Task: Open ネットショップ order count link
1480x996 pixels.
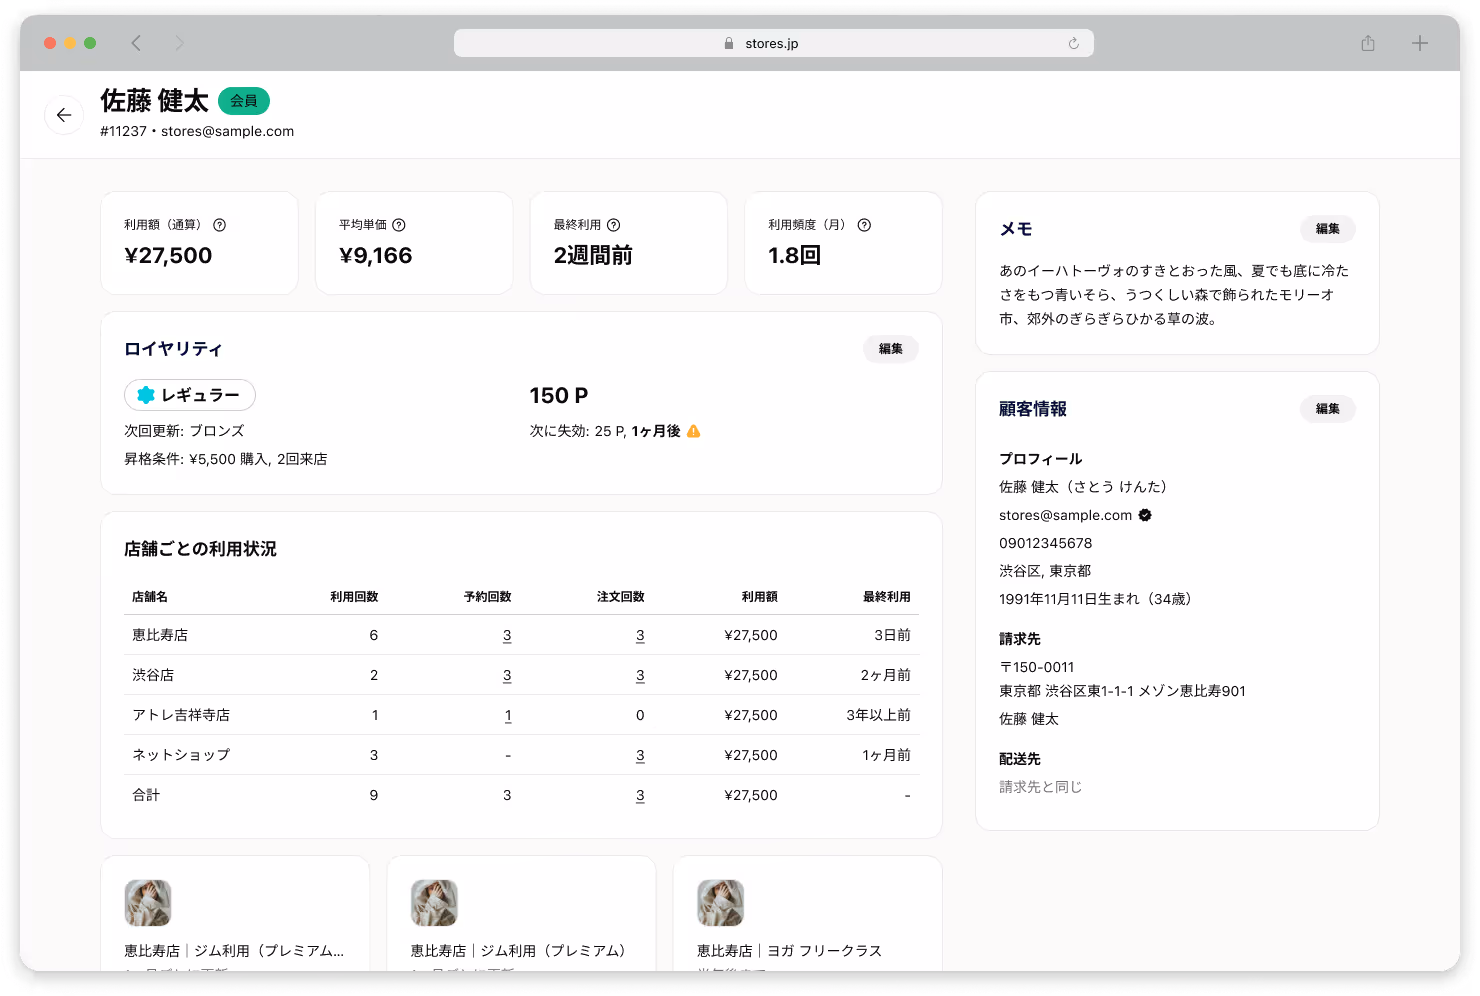Action: coord(640,755)
